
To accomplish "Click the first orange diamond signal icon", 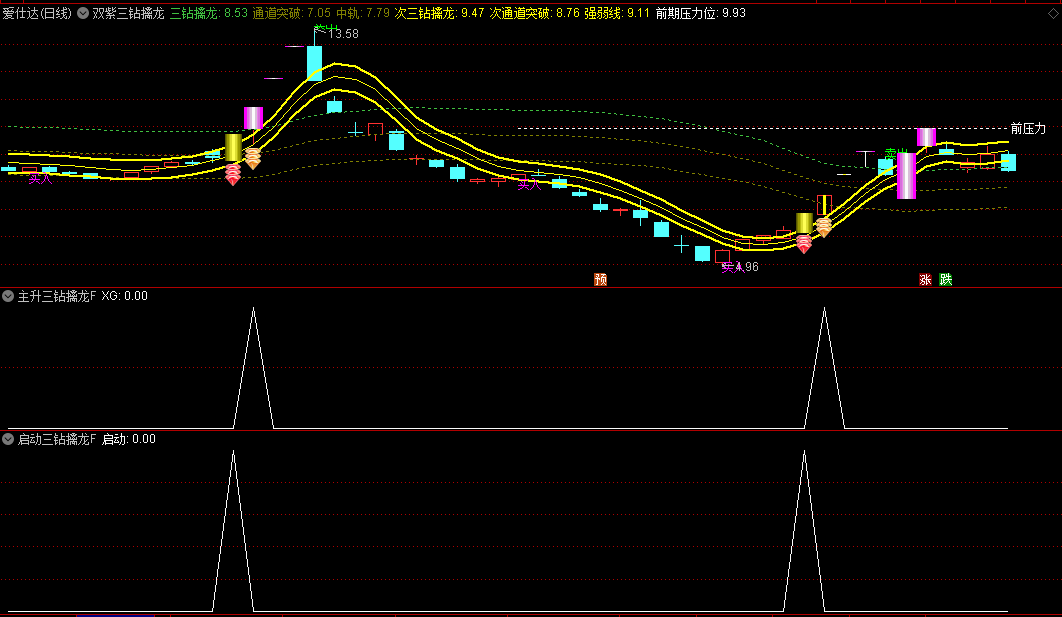I will (253, 158).
